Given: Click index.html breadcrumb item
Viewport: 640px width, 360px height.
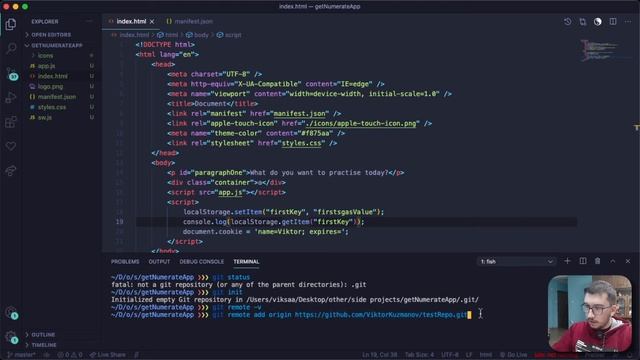Looking at the screenshot, I should [x=131, y=35].
